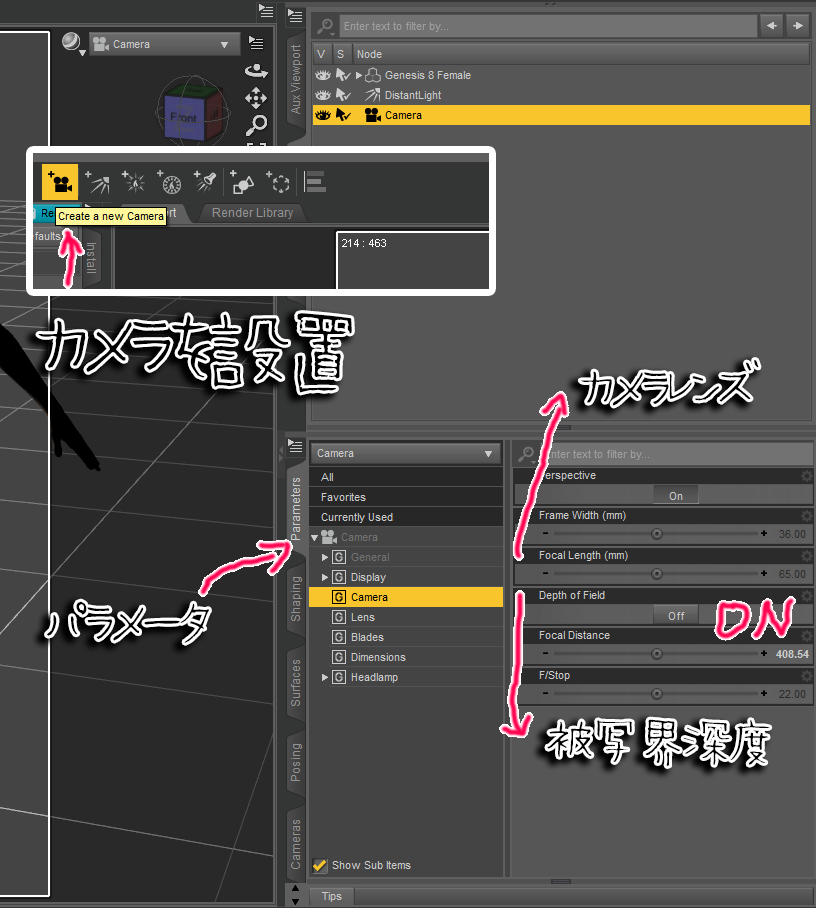
Task: Open the viewport Camera selection dropdown
Action: [x=165, y=44]
